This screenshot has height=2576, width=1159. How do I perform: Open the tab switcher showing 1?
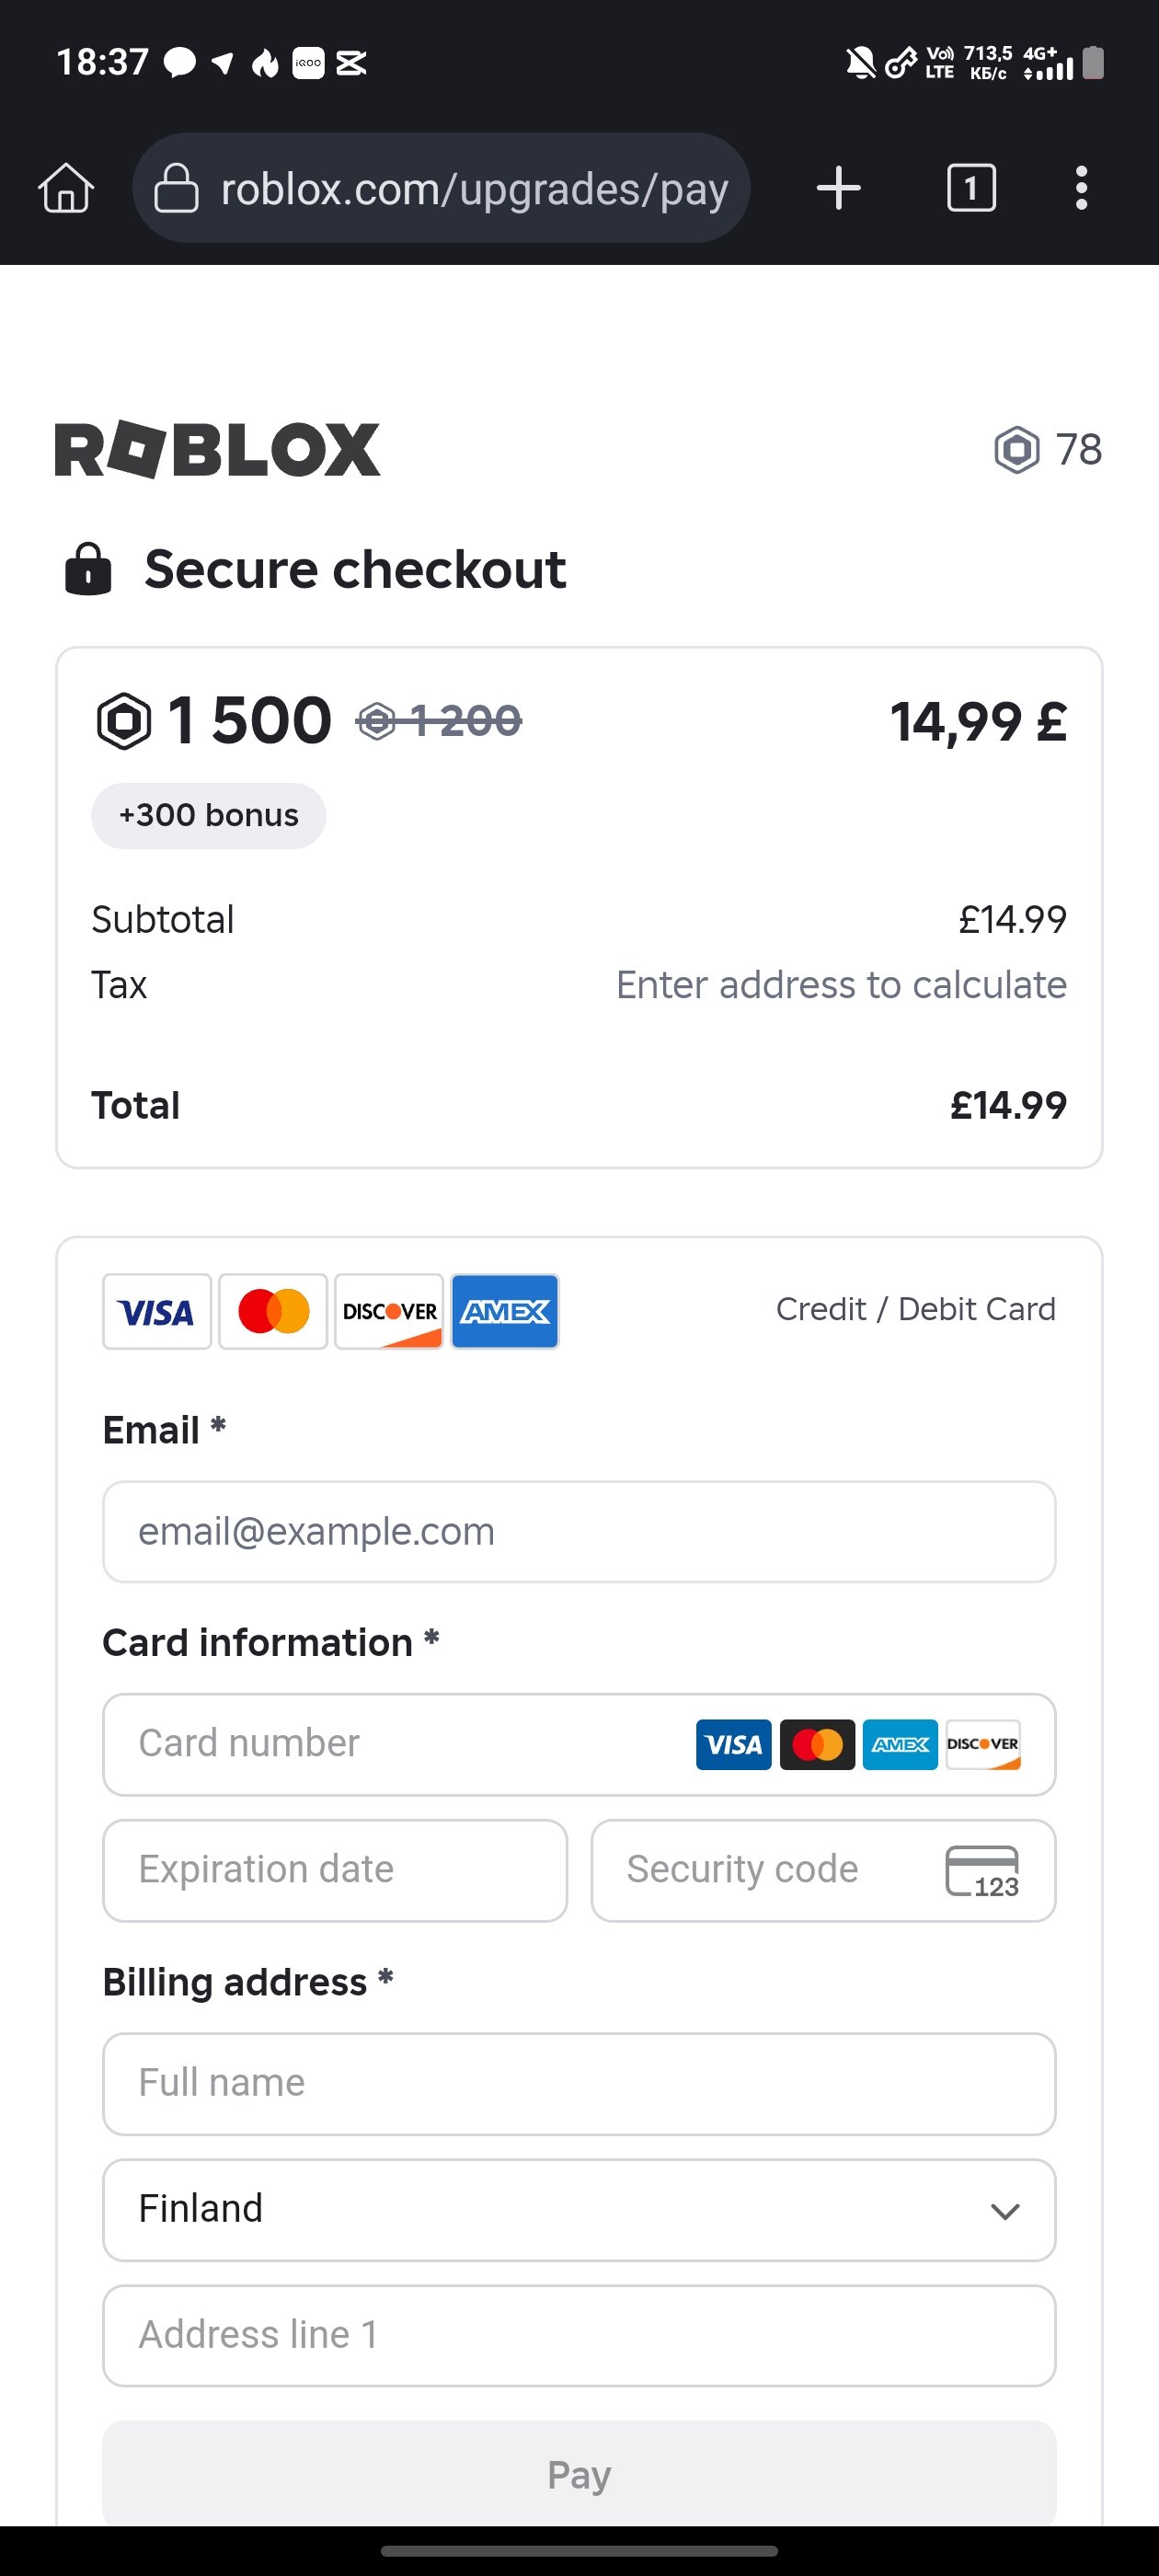pos(971,188)
